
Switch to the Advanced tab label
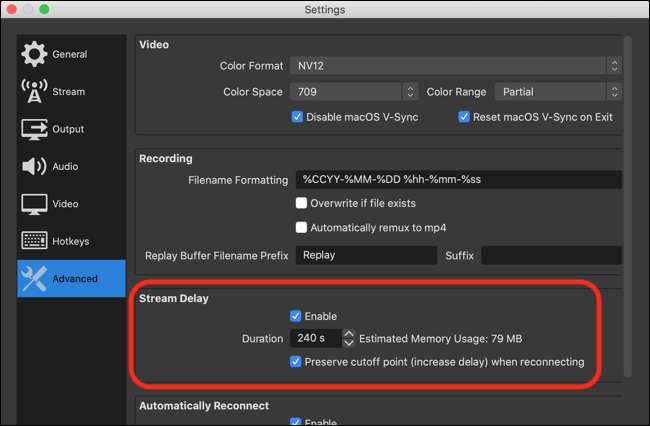coord(77,280)
